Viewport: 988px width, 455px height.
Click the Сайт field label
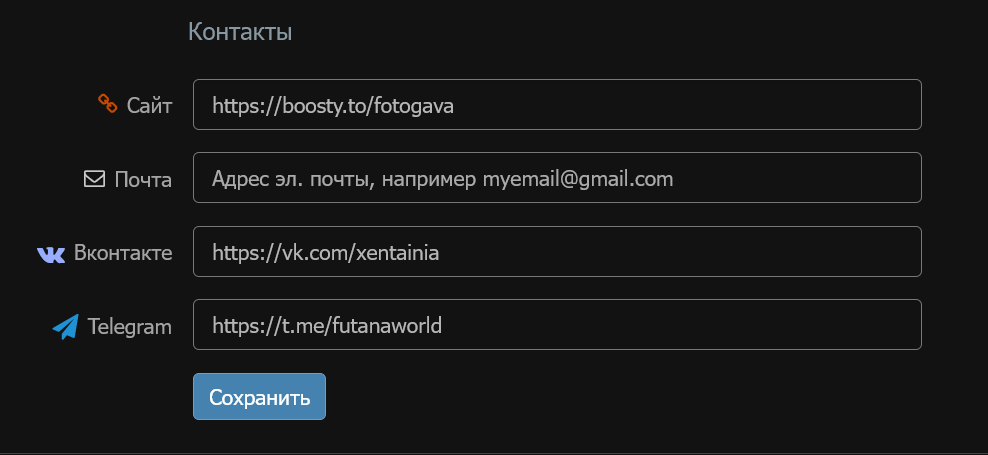[150, 105]
